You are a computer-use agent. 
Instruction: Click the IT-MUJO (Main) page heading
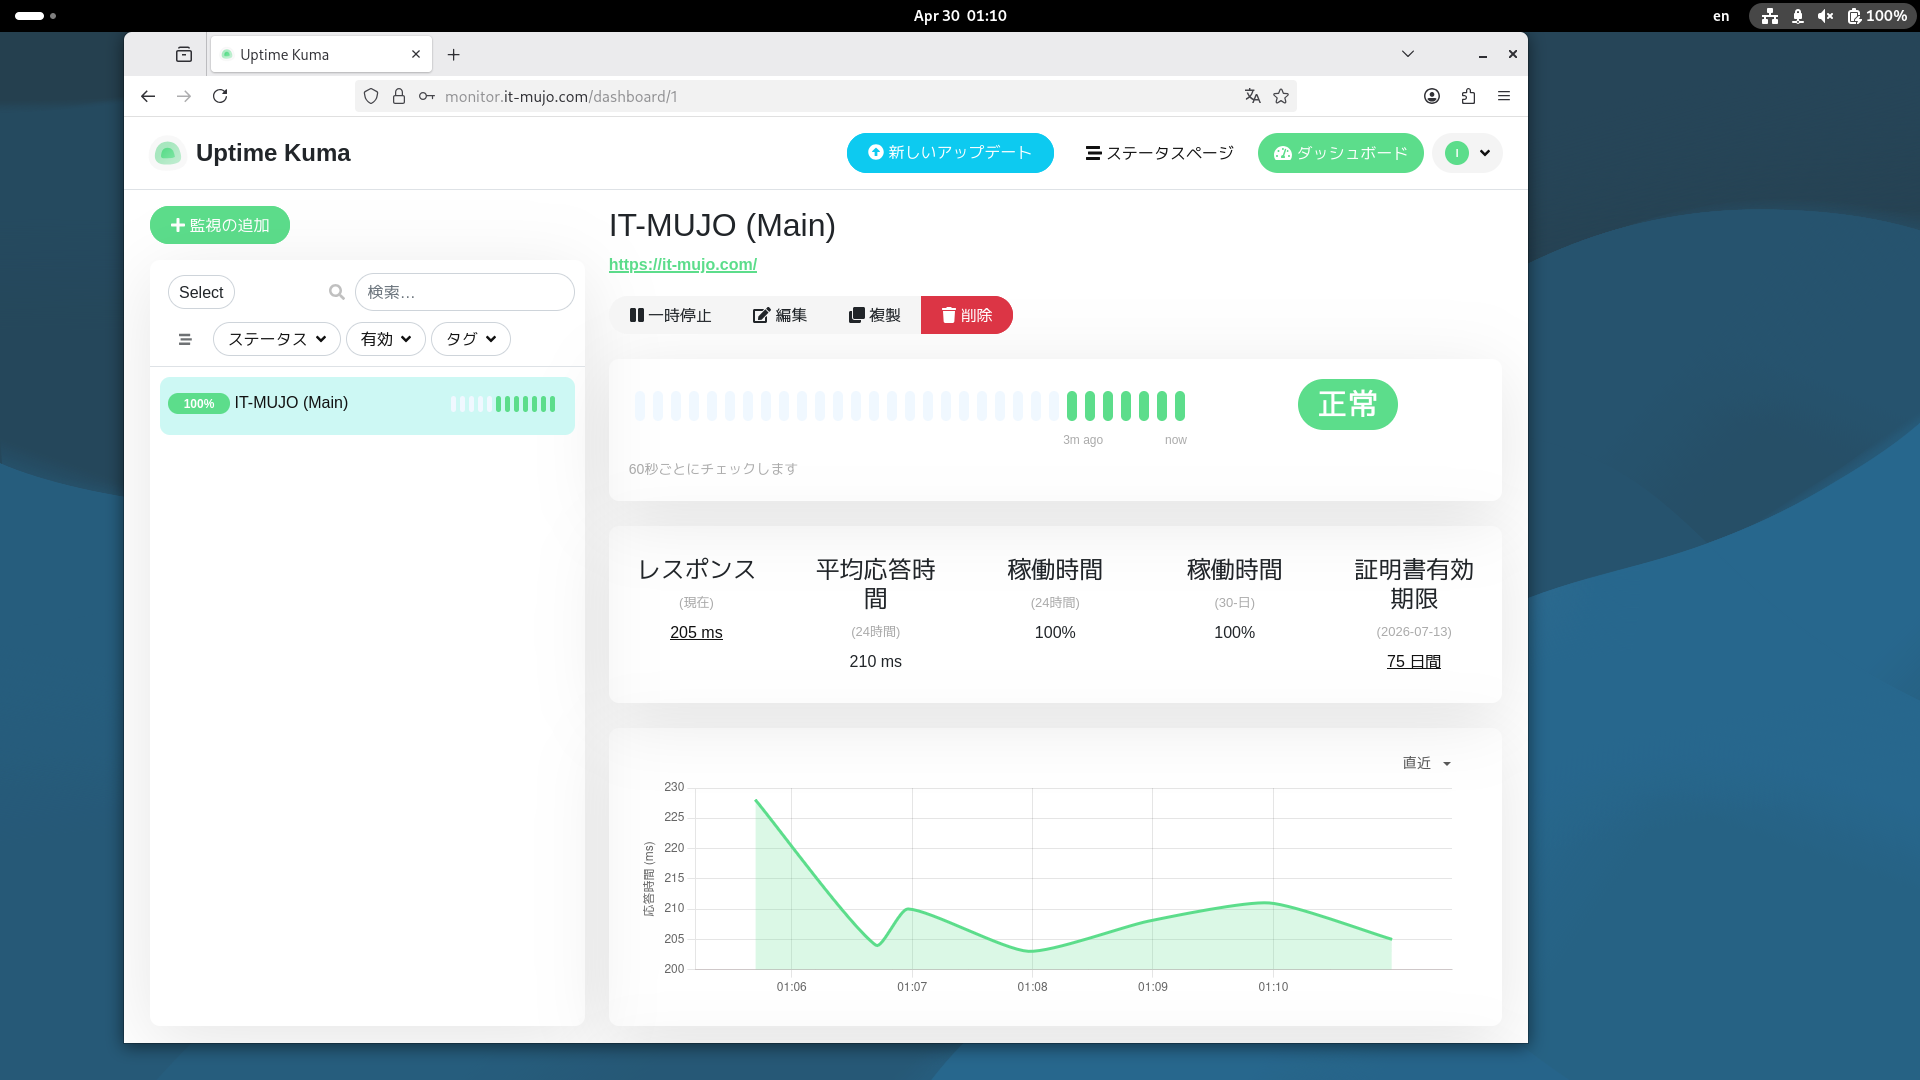pyautogui.click(x=722, y=225)
